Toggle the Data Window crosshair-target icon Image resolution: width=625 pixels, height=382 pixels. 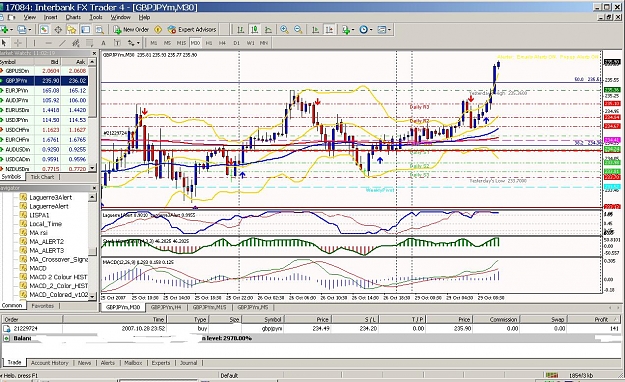click(58, 30)
